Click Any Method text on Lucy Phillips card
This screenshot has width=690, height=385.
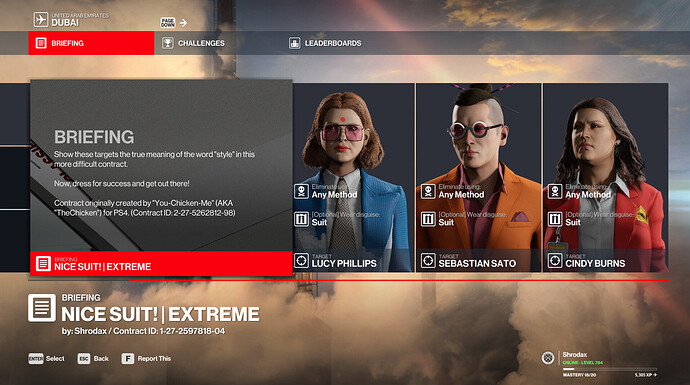(334, 194)
